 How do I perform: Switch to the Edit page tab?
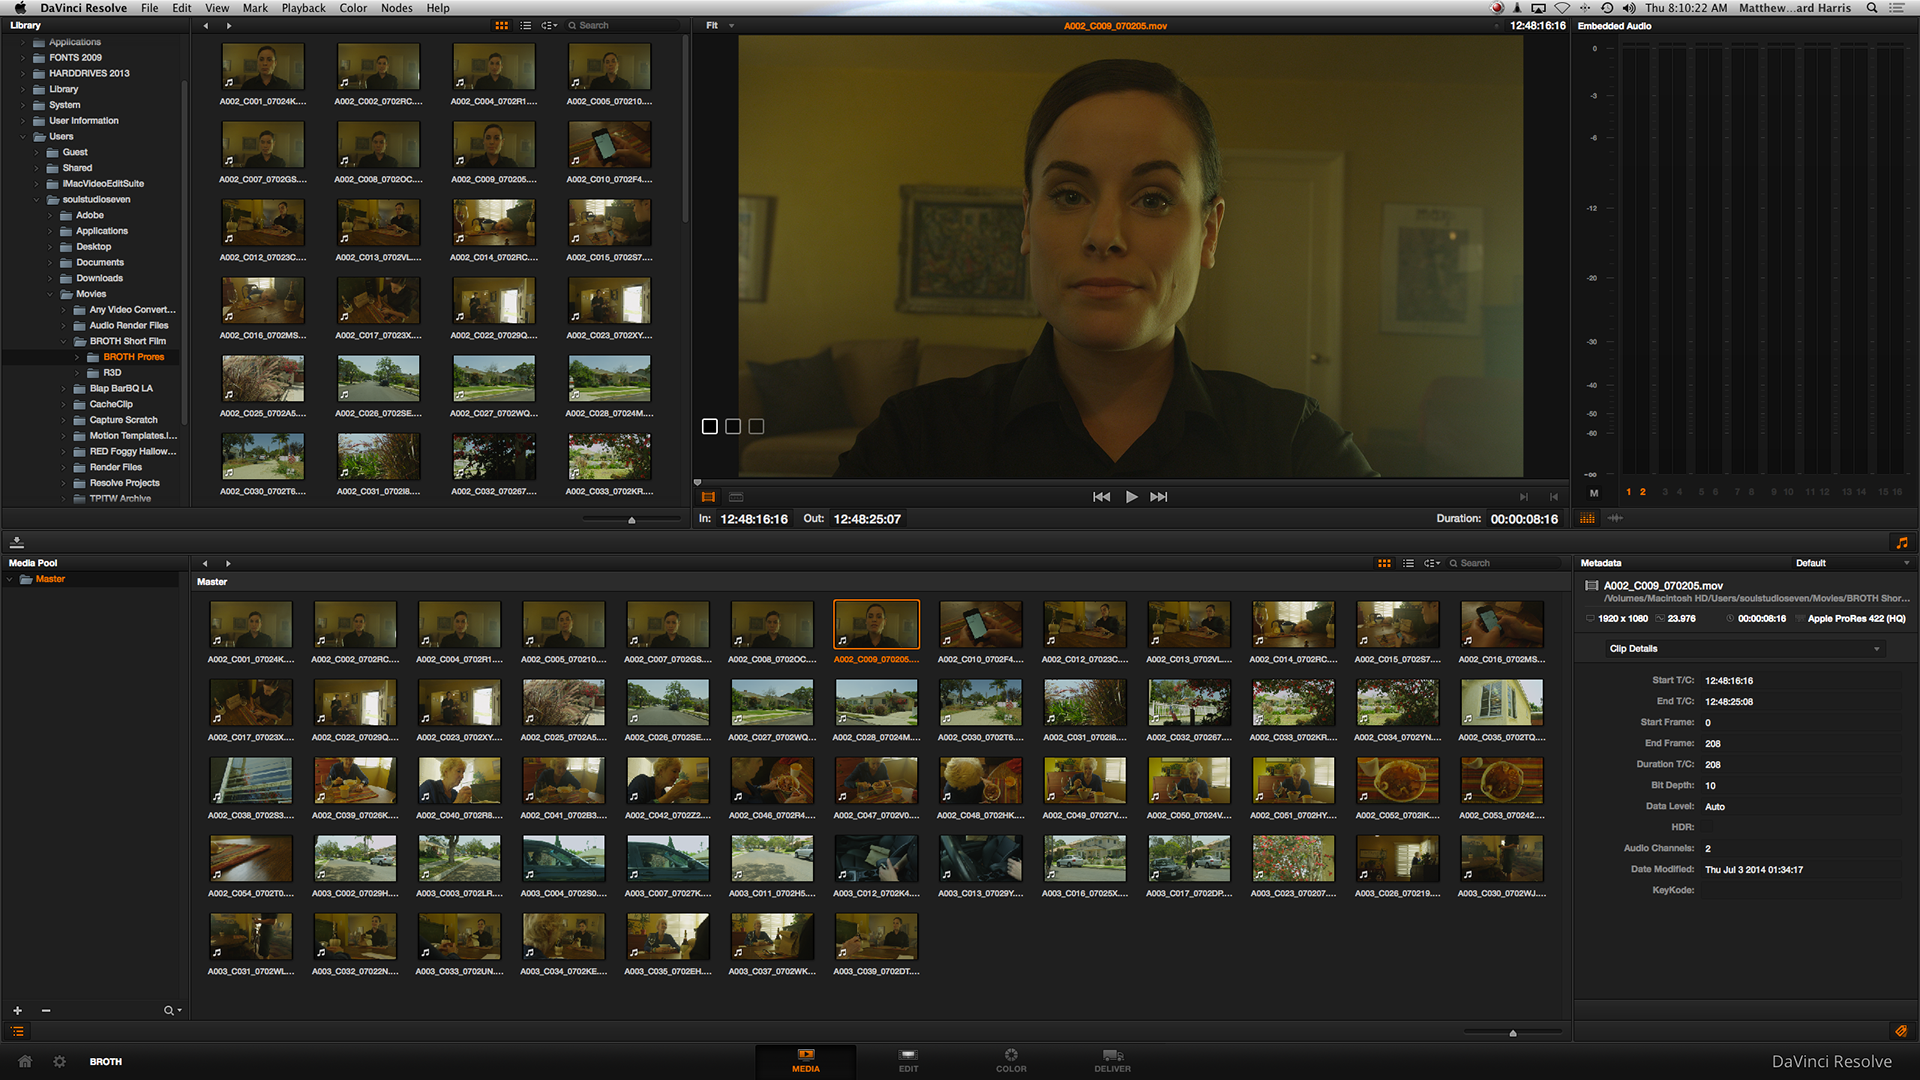[908, 1060]
